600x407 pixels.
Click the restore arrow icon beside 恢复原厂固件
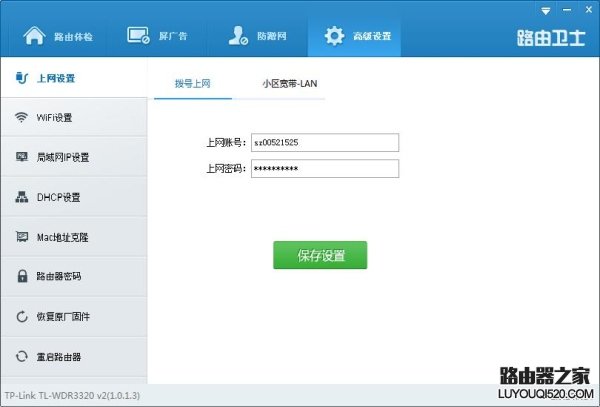[22, 316]
